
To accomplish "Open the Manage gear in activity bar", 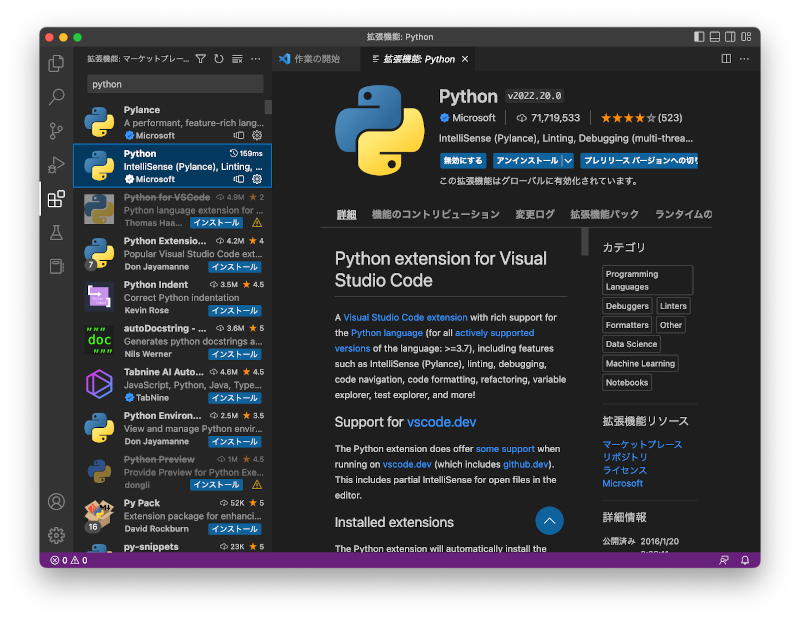I will pos(56,535).
